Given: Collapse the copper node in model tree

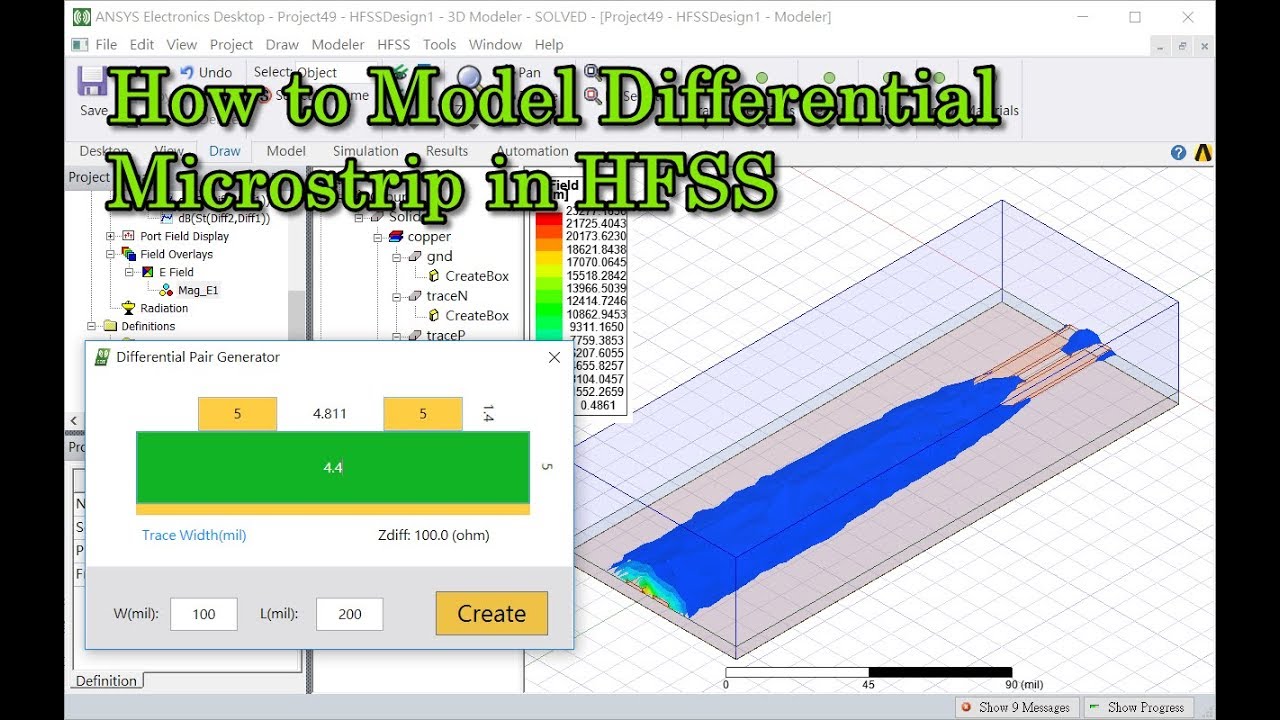Looking at the screenshot, I should point(378,237).
